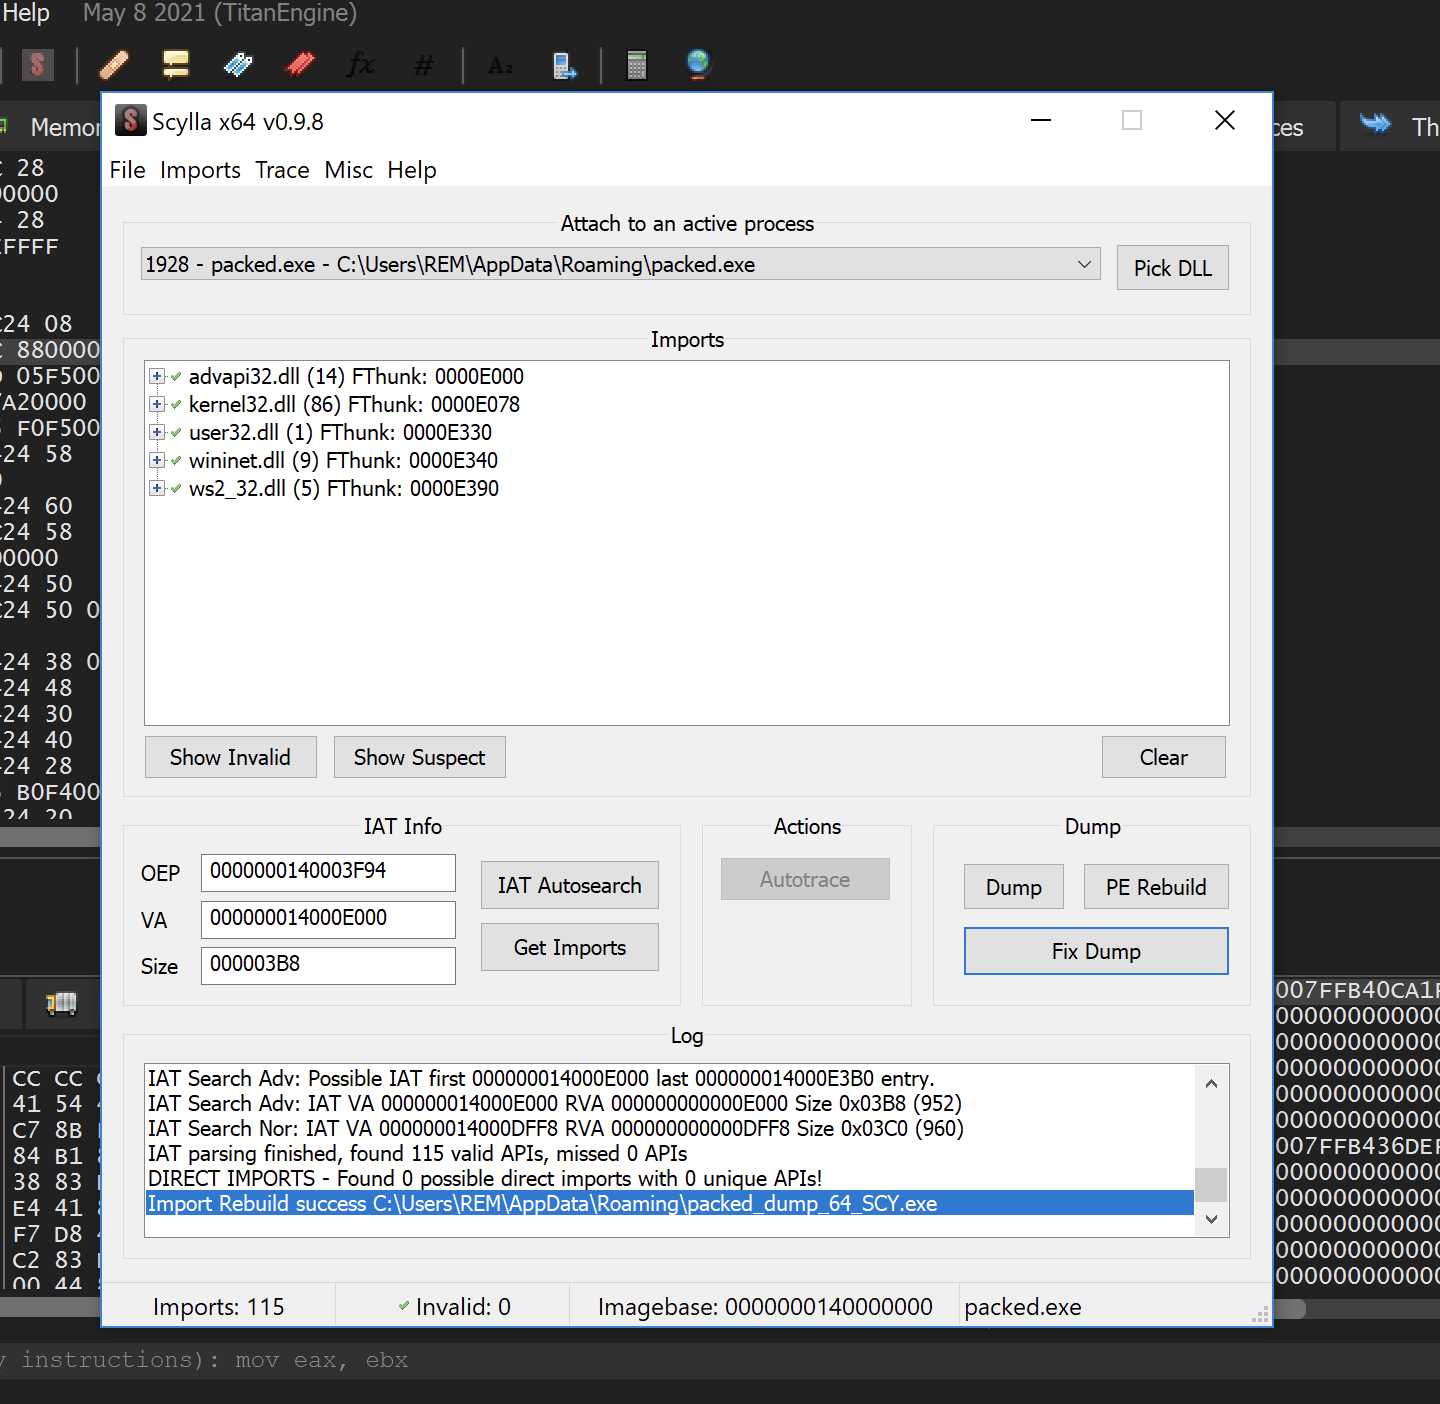
Task: Click the Show Suspect button
Action: (419, 757)
